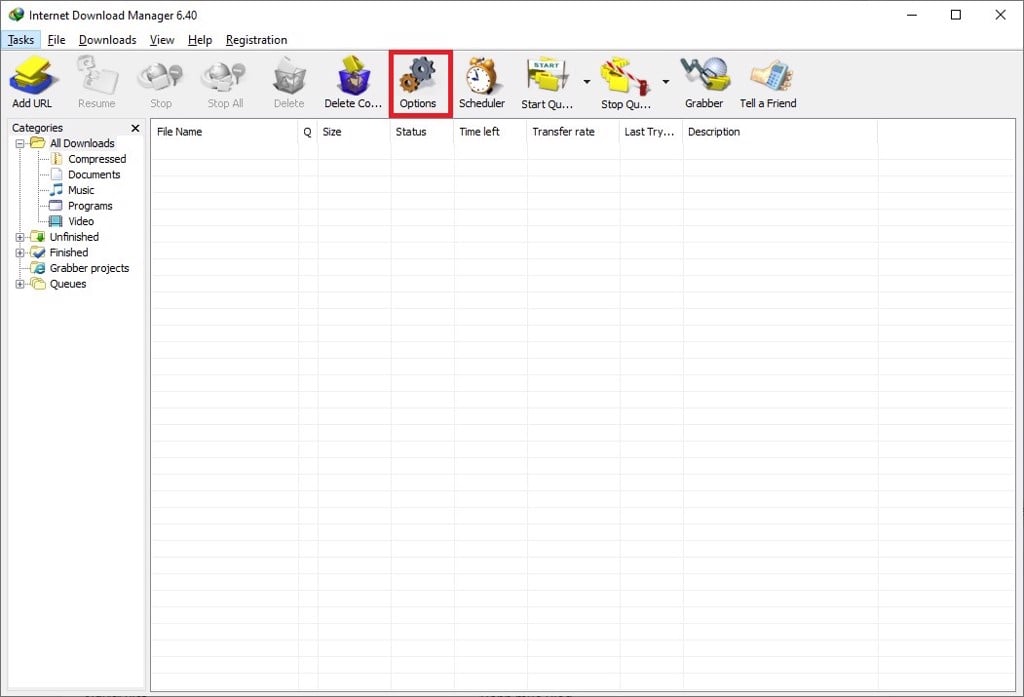Close the Categories panel

135,128
